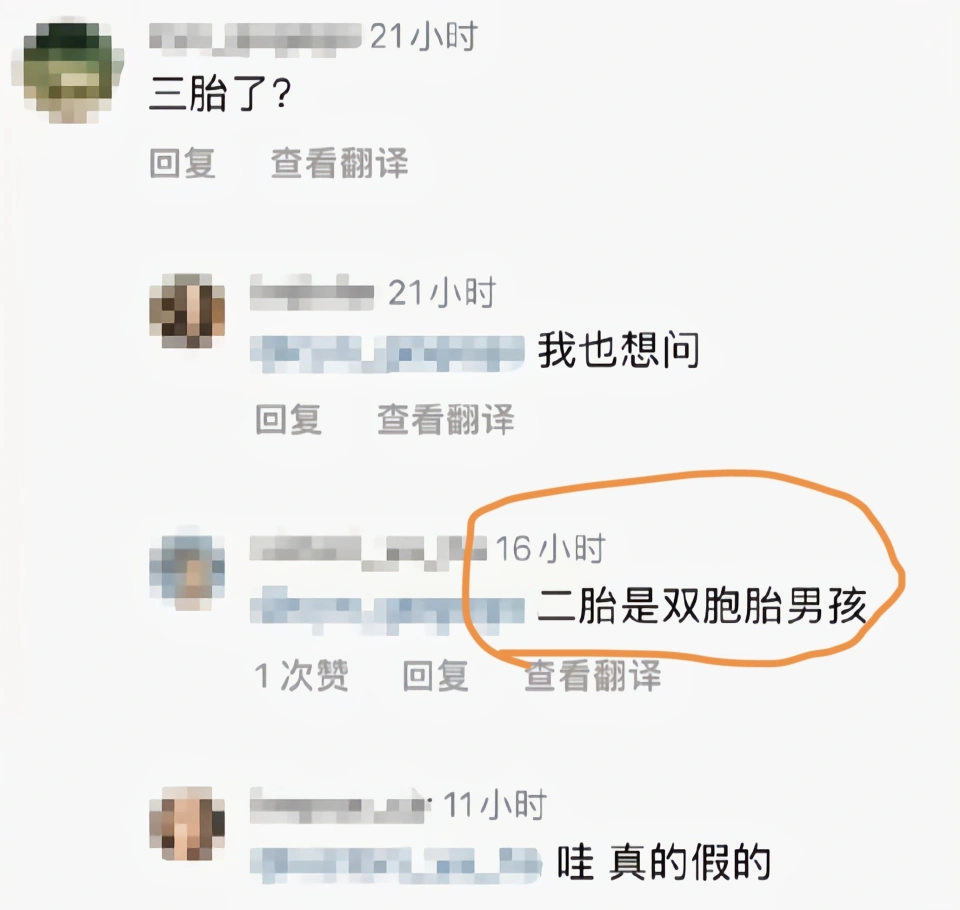
Task: Click the "16小时" timestamp
Action: point(550,549)
